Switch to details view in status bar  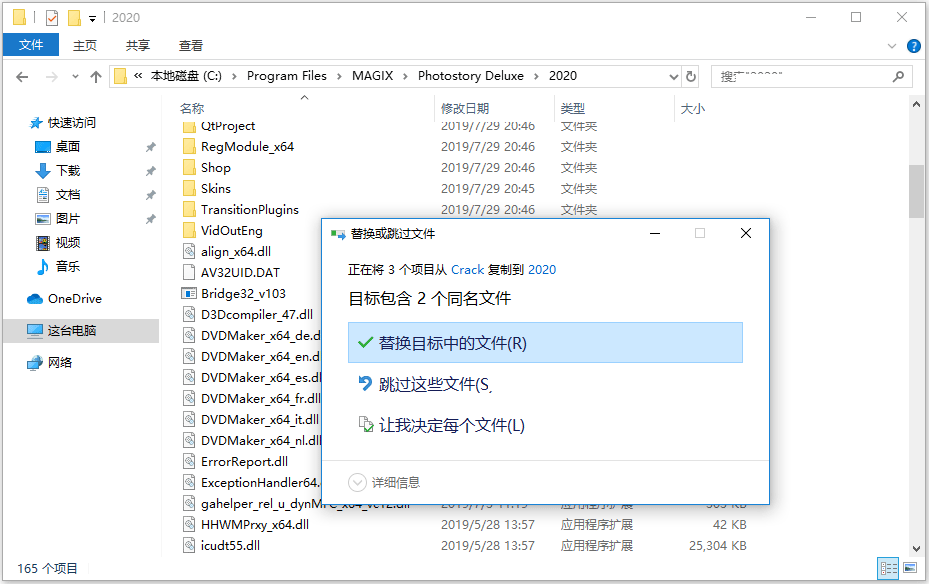coord(888,568)
